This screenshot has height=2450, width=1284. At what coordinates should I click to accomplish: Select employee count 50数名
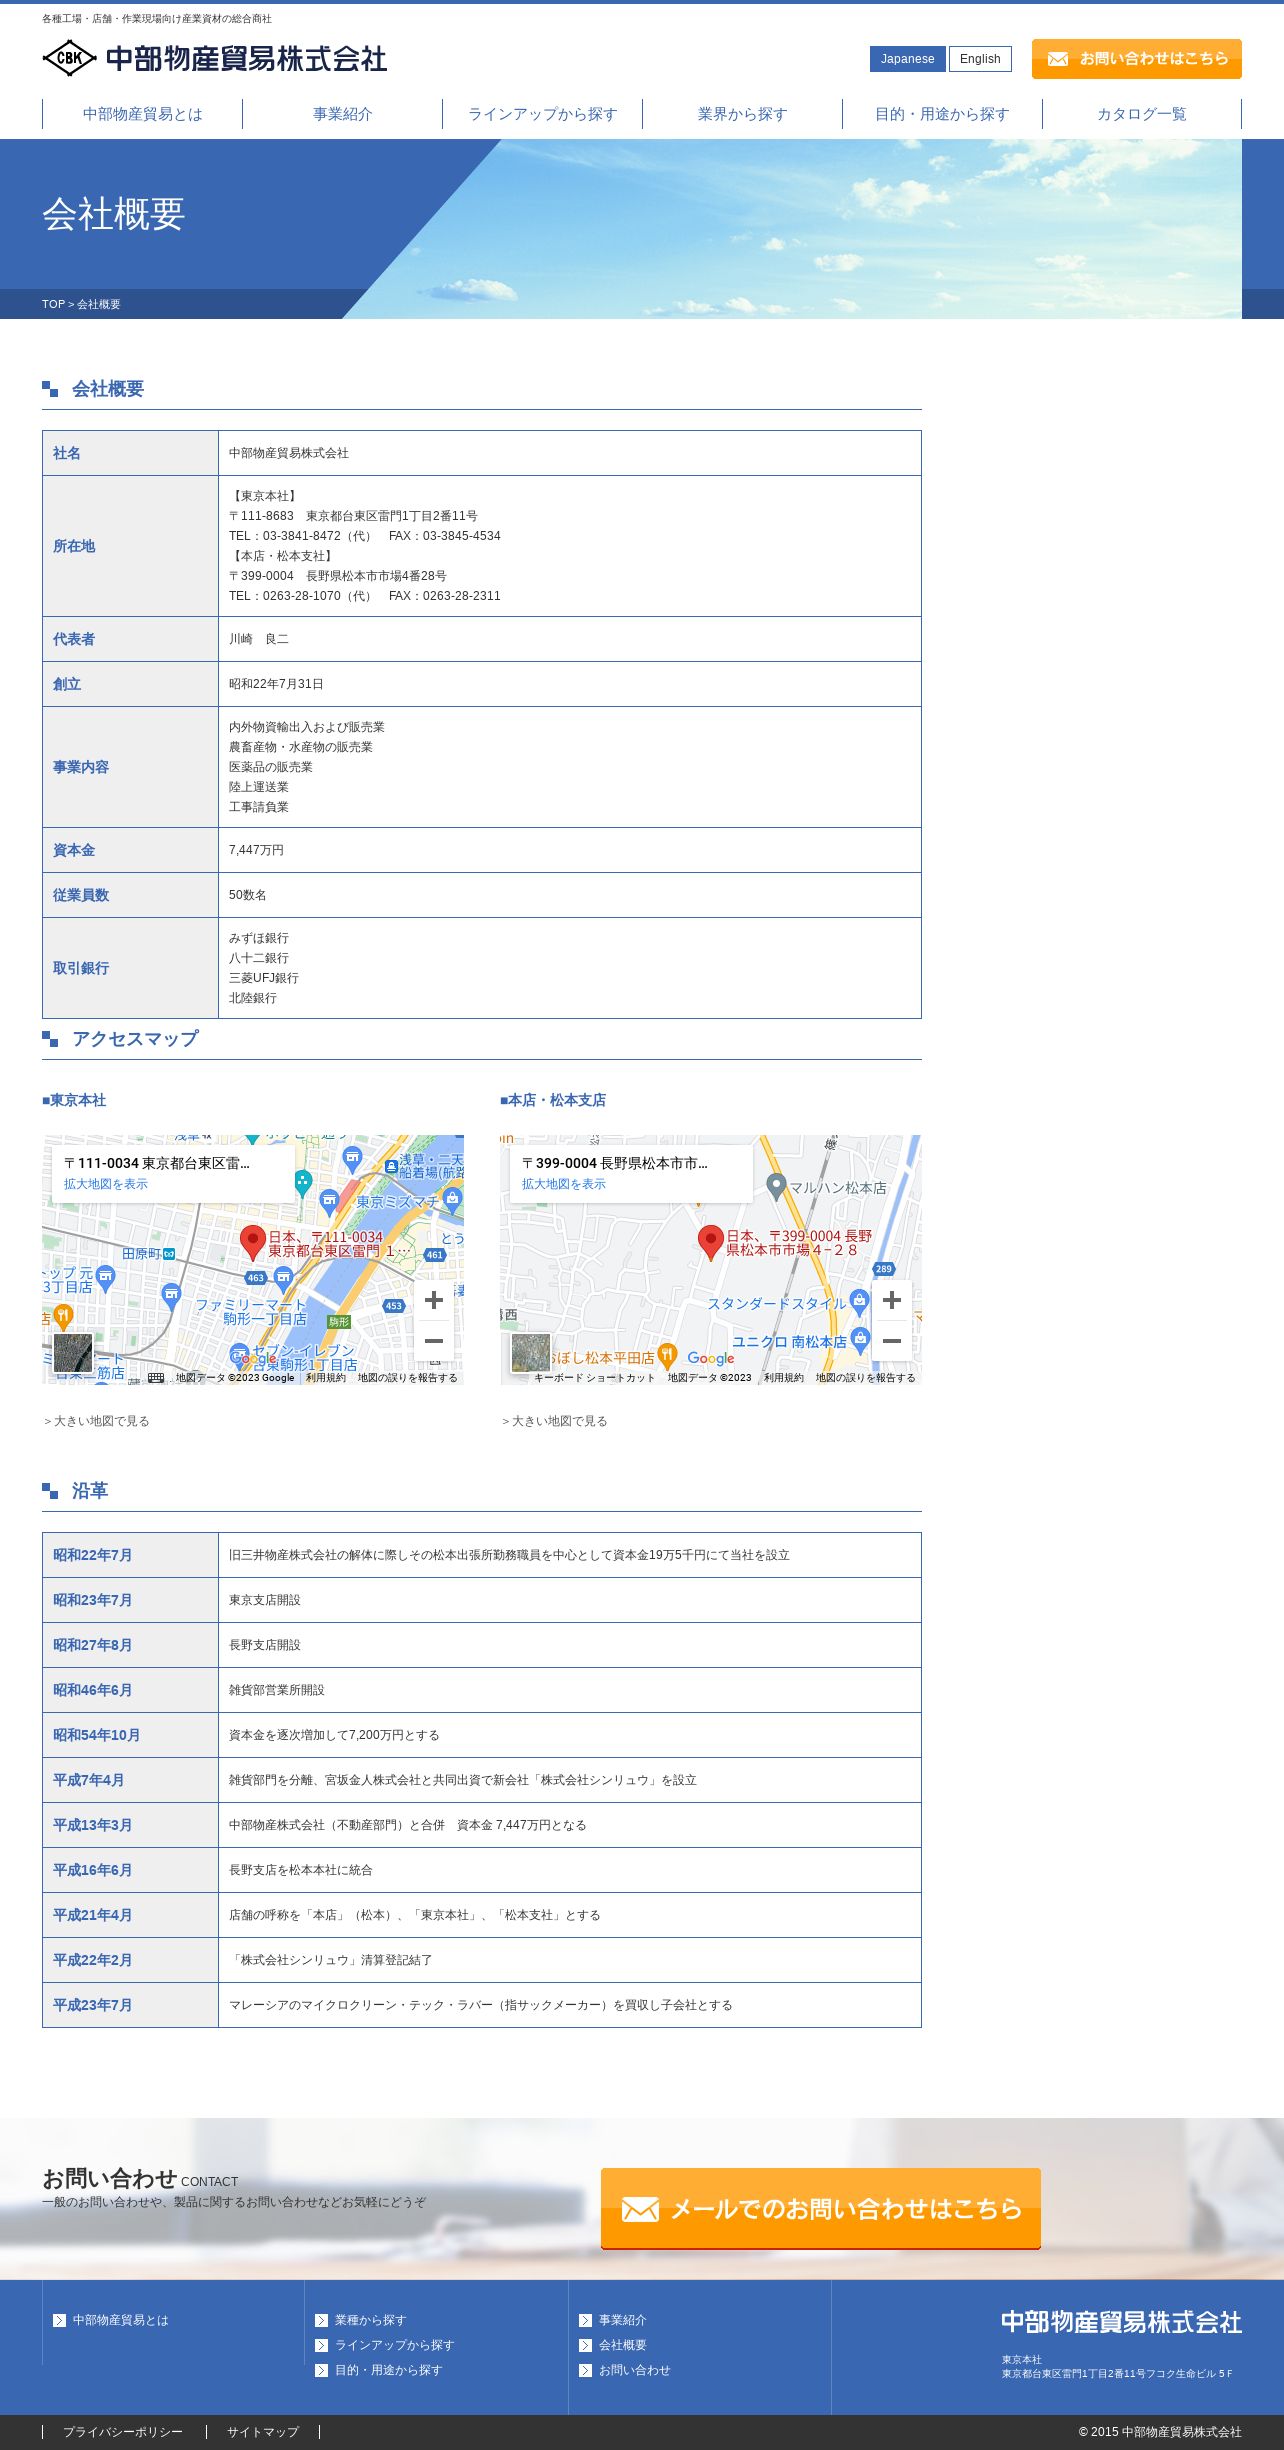[x=570, y=895]
